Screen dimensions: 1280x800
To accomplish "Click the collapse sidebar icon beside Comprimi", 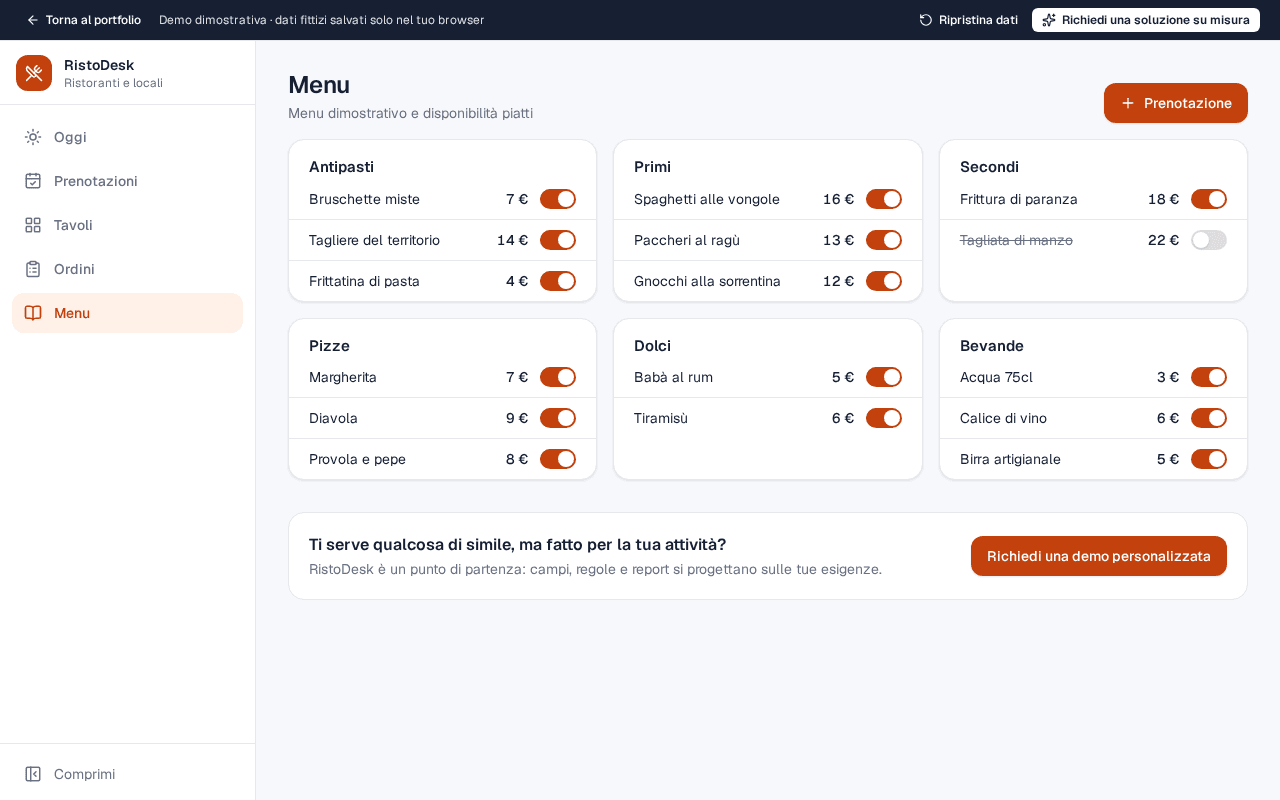I will (x=33, y=774).
